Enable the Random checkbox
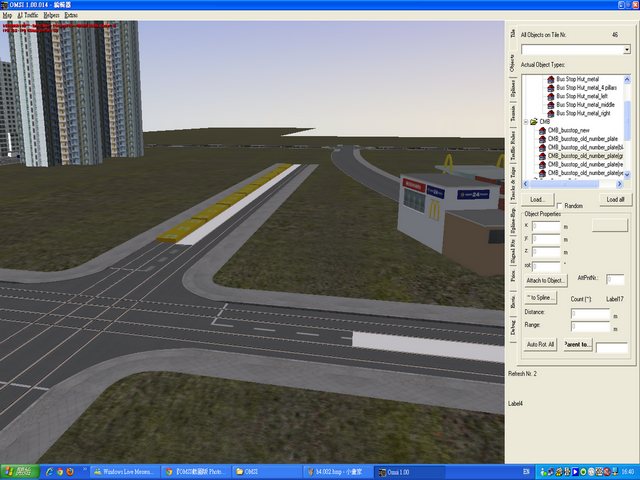Viewport: 640px width, 480px height. 557,205
